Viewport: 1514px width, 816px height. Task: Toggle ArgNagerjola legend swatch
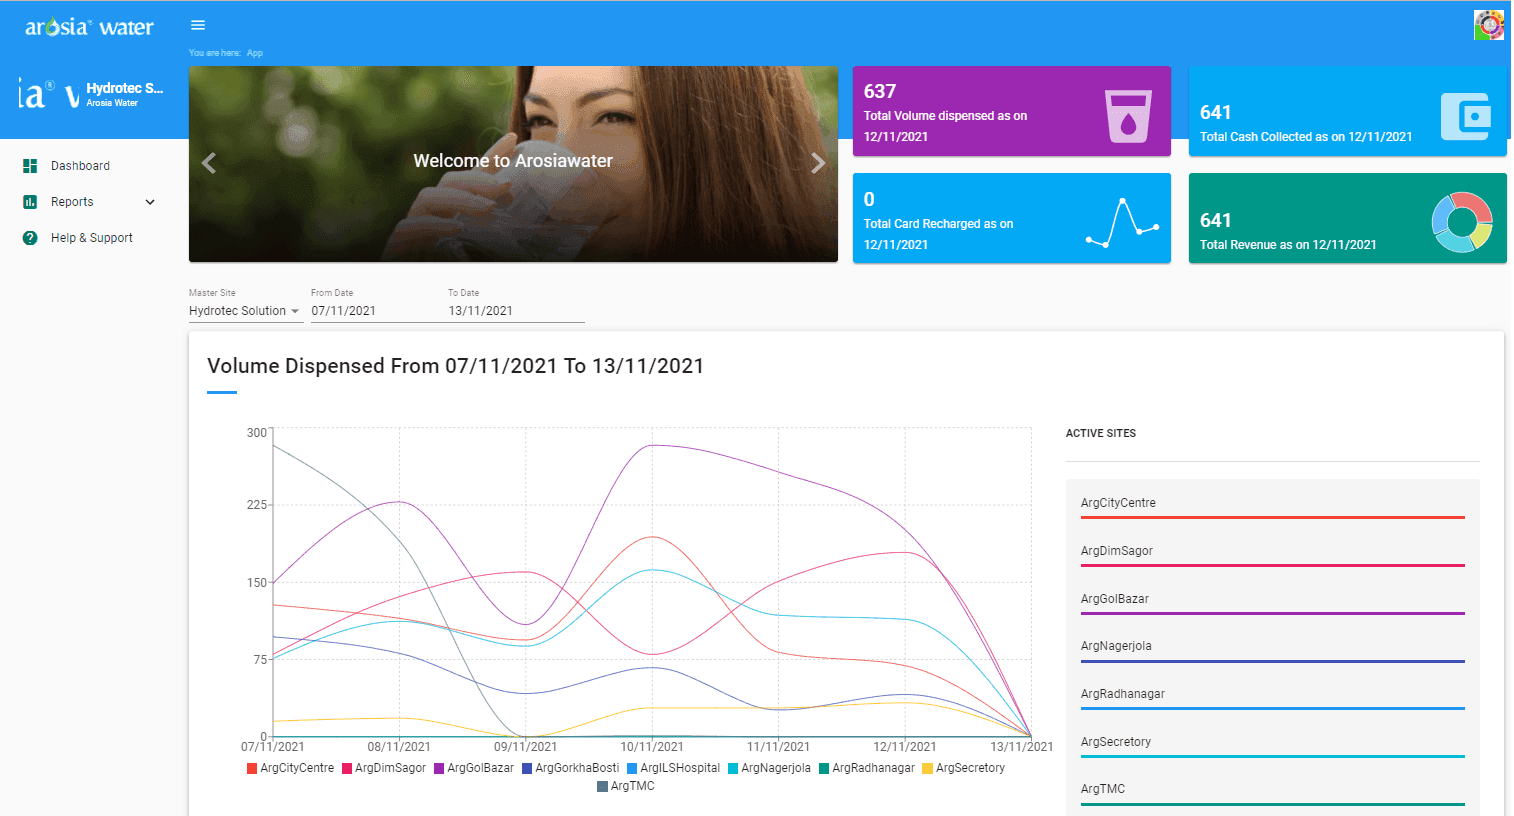(733, 768)
